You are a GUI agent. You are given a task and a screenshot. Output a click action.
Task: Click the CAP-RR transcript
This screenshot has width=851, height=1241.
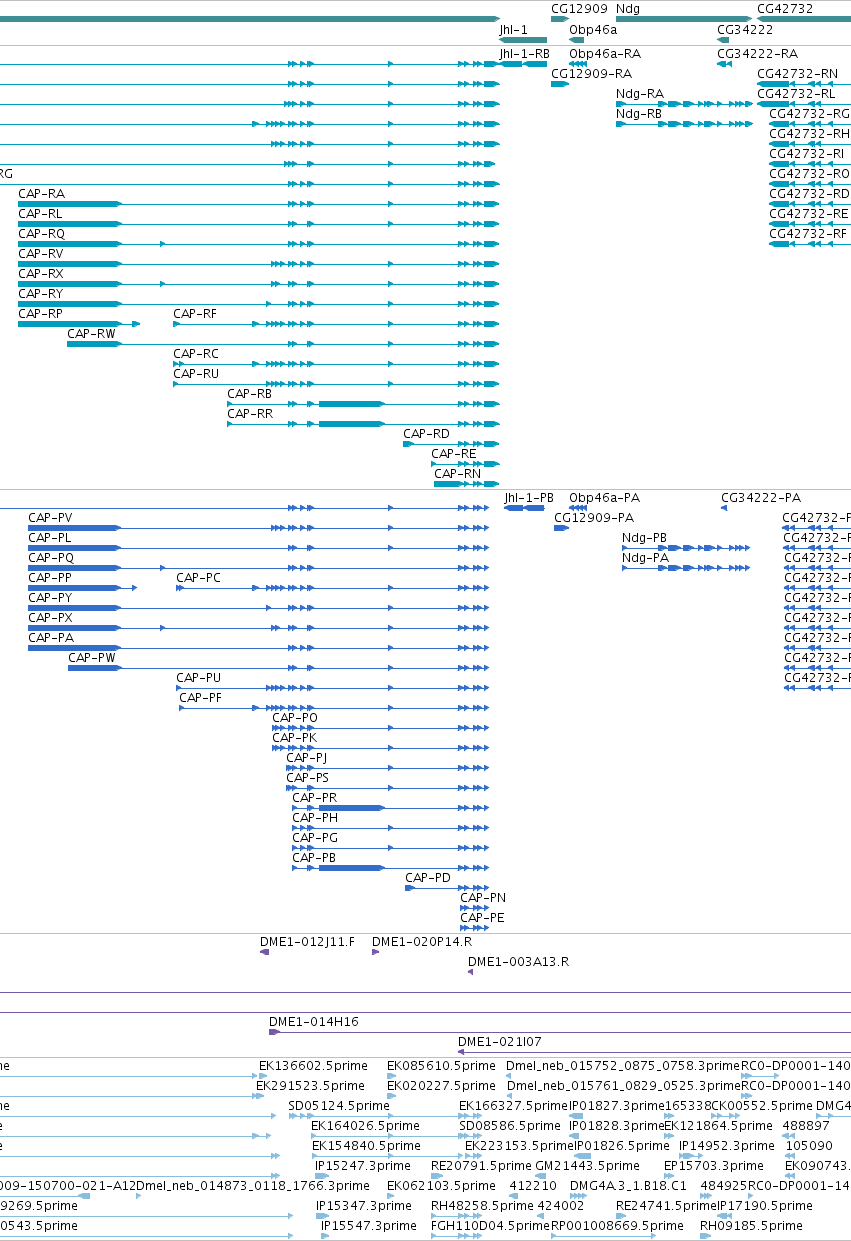363,424
